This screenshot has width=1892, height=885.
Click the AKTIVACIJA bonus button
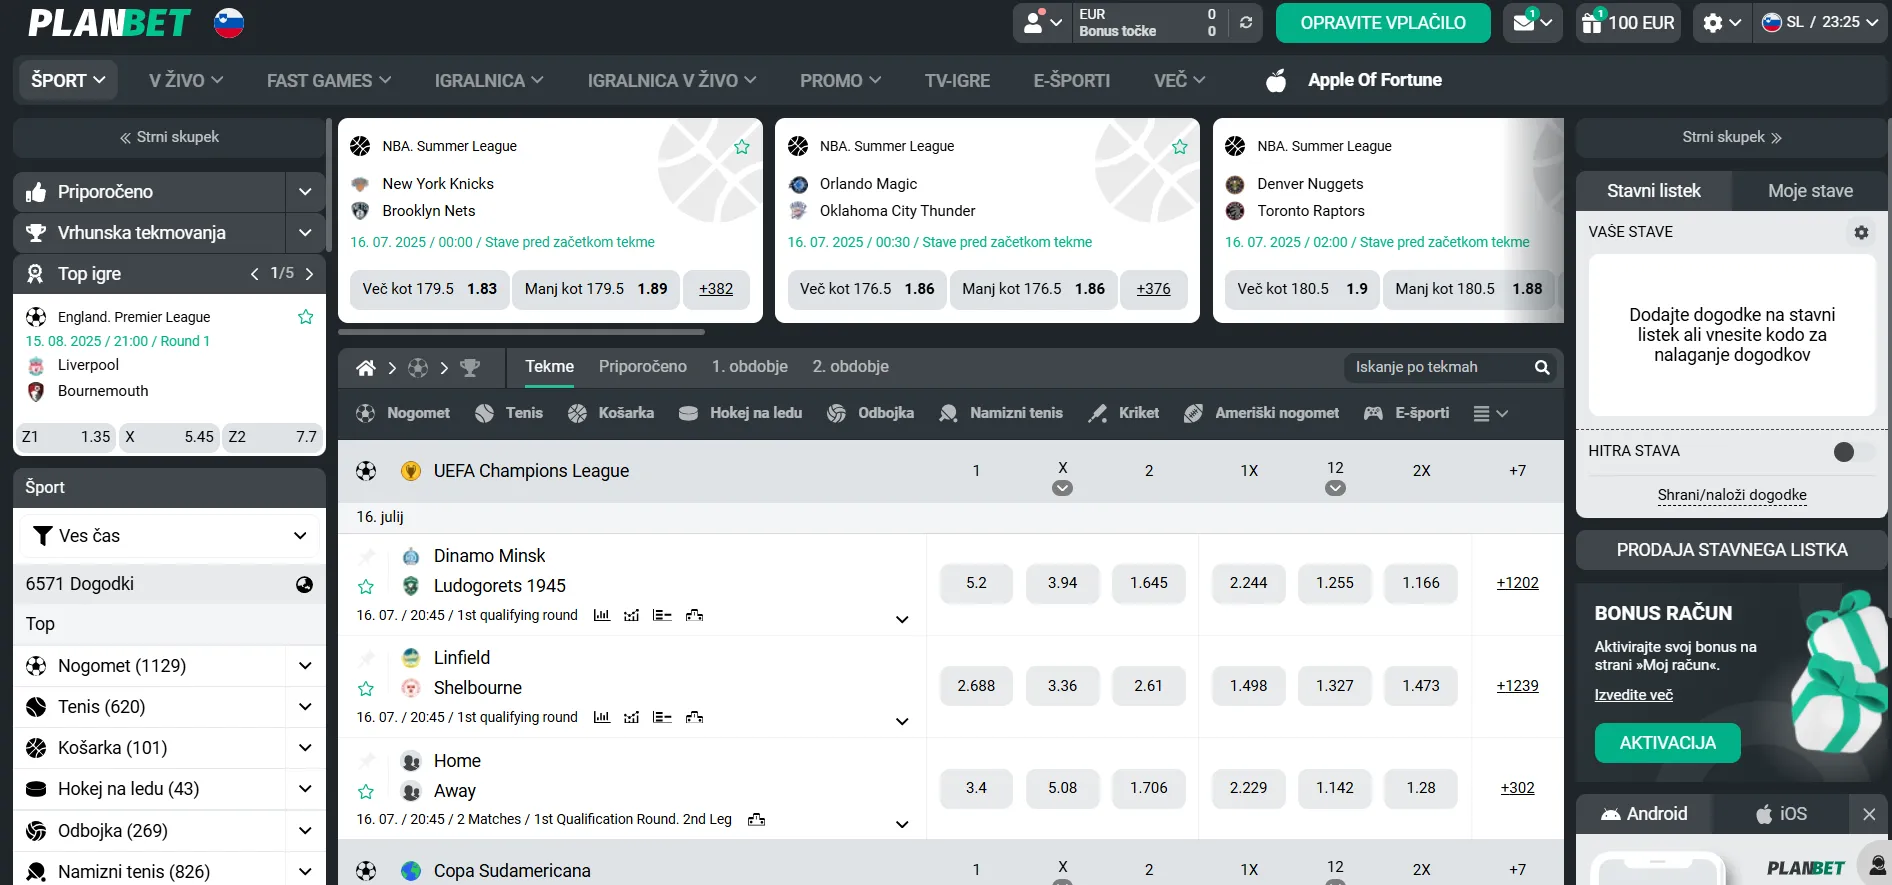(1667, 743)
